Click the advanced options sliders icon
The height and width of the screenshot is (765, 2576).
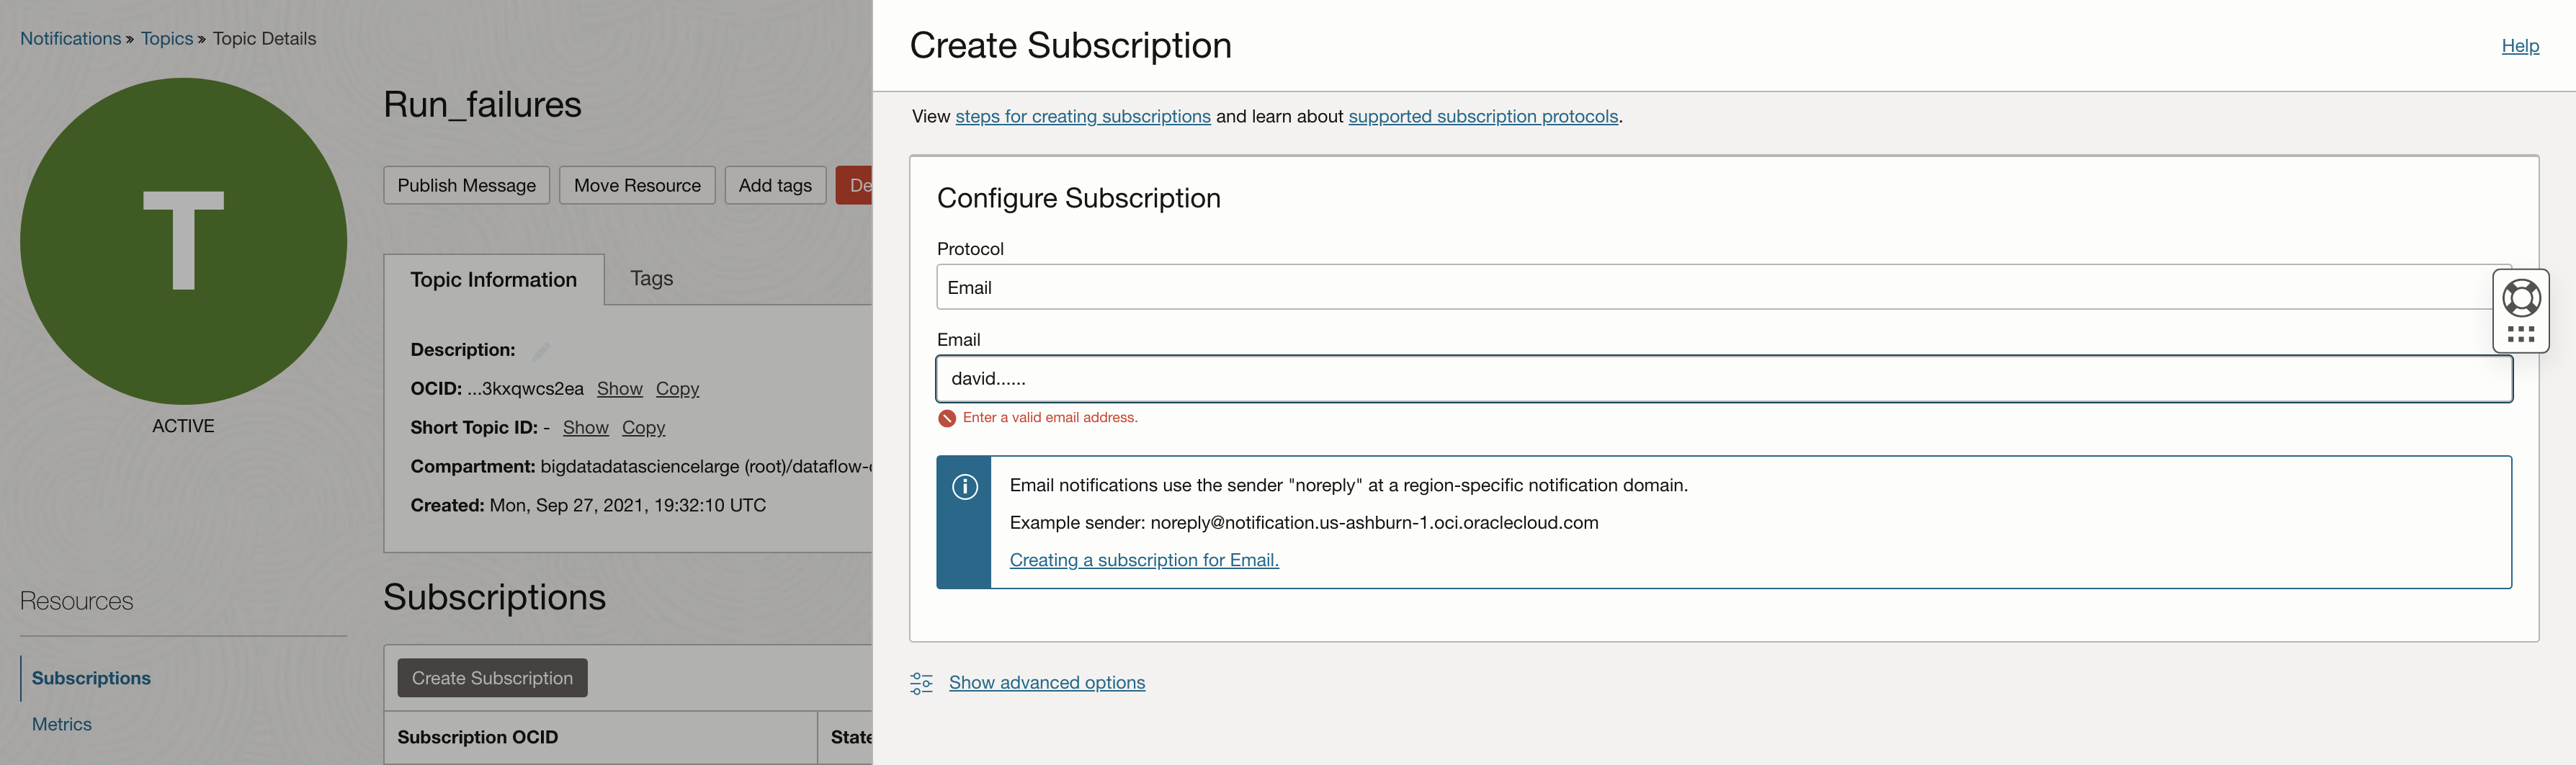tap(921, 683)
